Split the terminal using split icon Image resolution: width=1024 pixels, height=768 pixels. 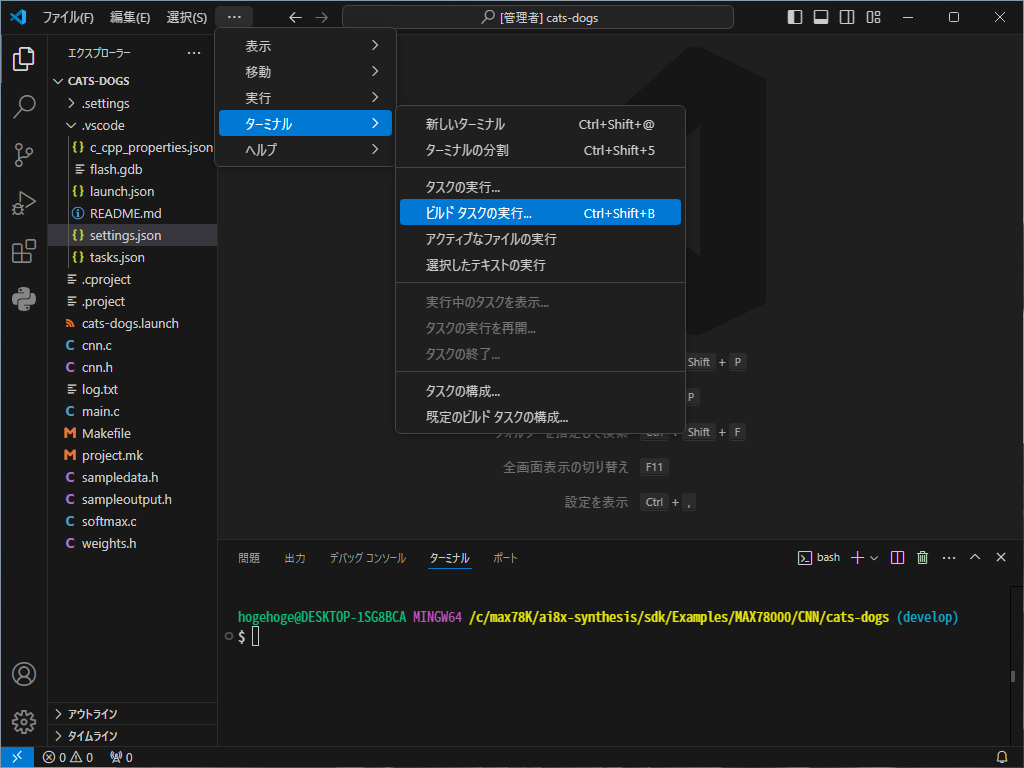(898, 557)
